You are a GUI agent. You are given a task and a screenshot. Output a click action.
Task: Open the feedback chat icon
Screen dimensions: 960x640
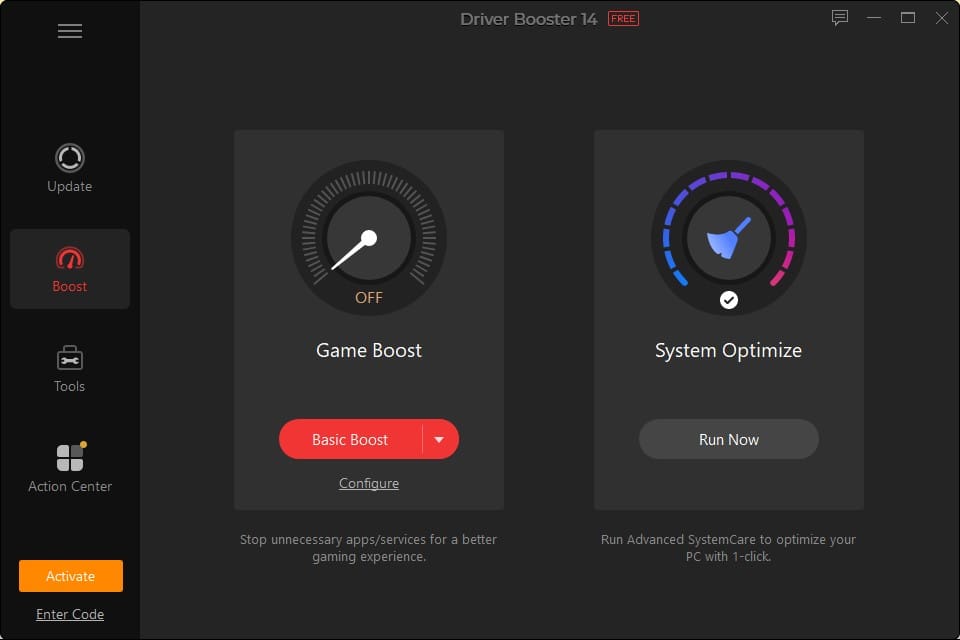click(839, 18)
